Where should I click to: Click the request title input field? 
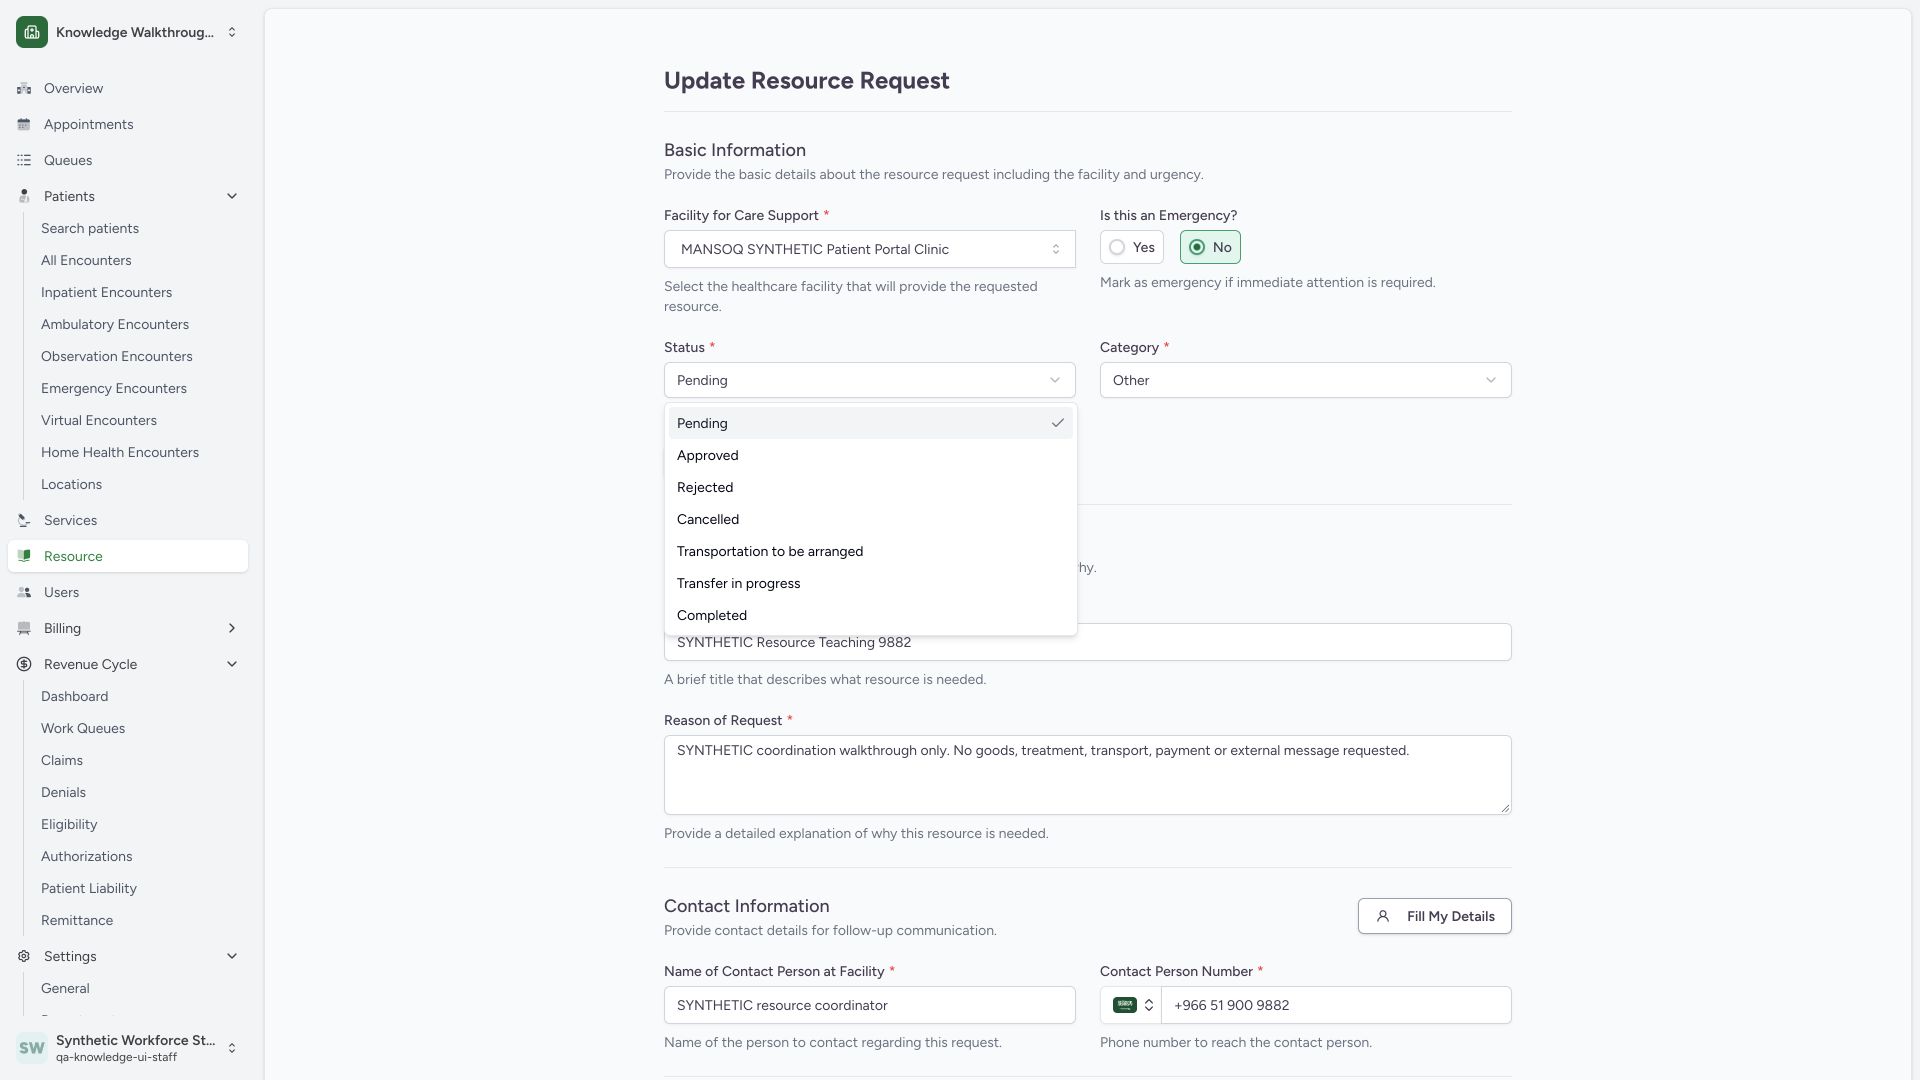click(1087, 642)
